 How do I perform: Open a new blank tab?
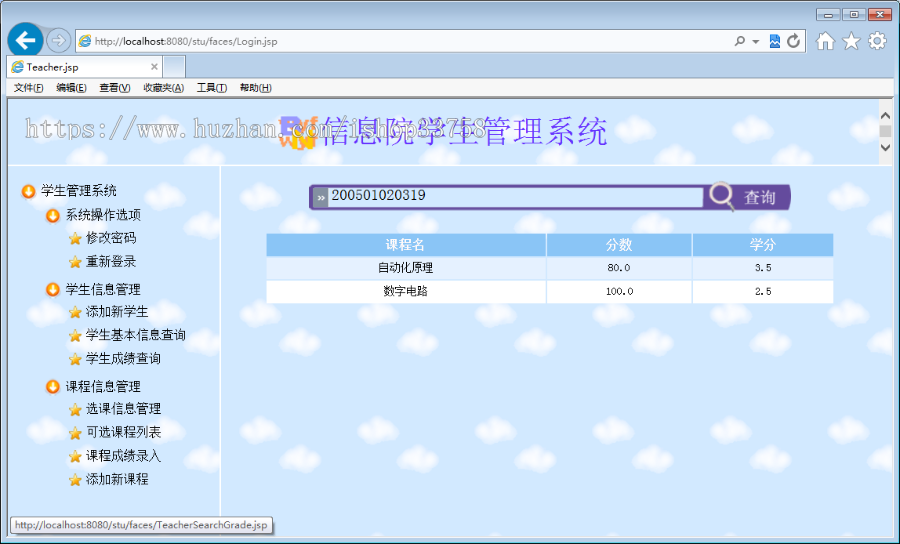click(174, 67)
